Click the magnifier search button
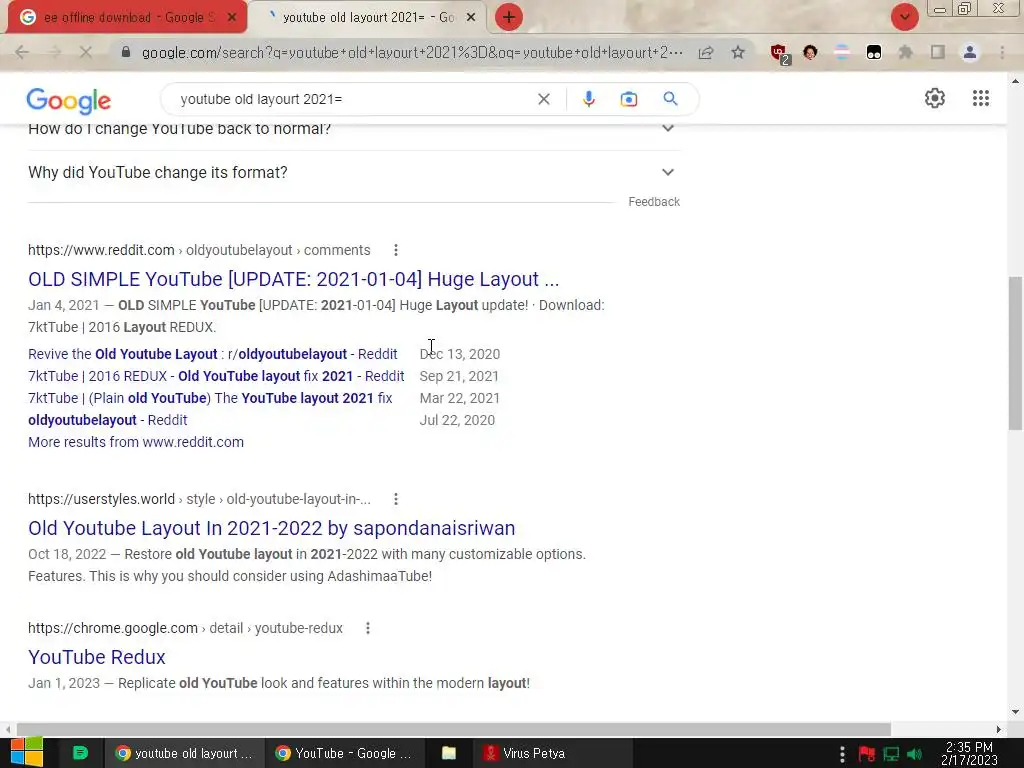Screen dimensions: 1024x768 click(x=671, y=99)
